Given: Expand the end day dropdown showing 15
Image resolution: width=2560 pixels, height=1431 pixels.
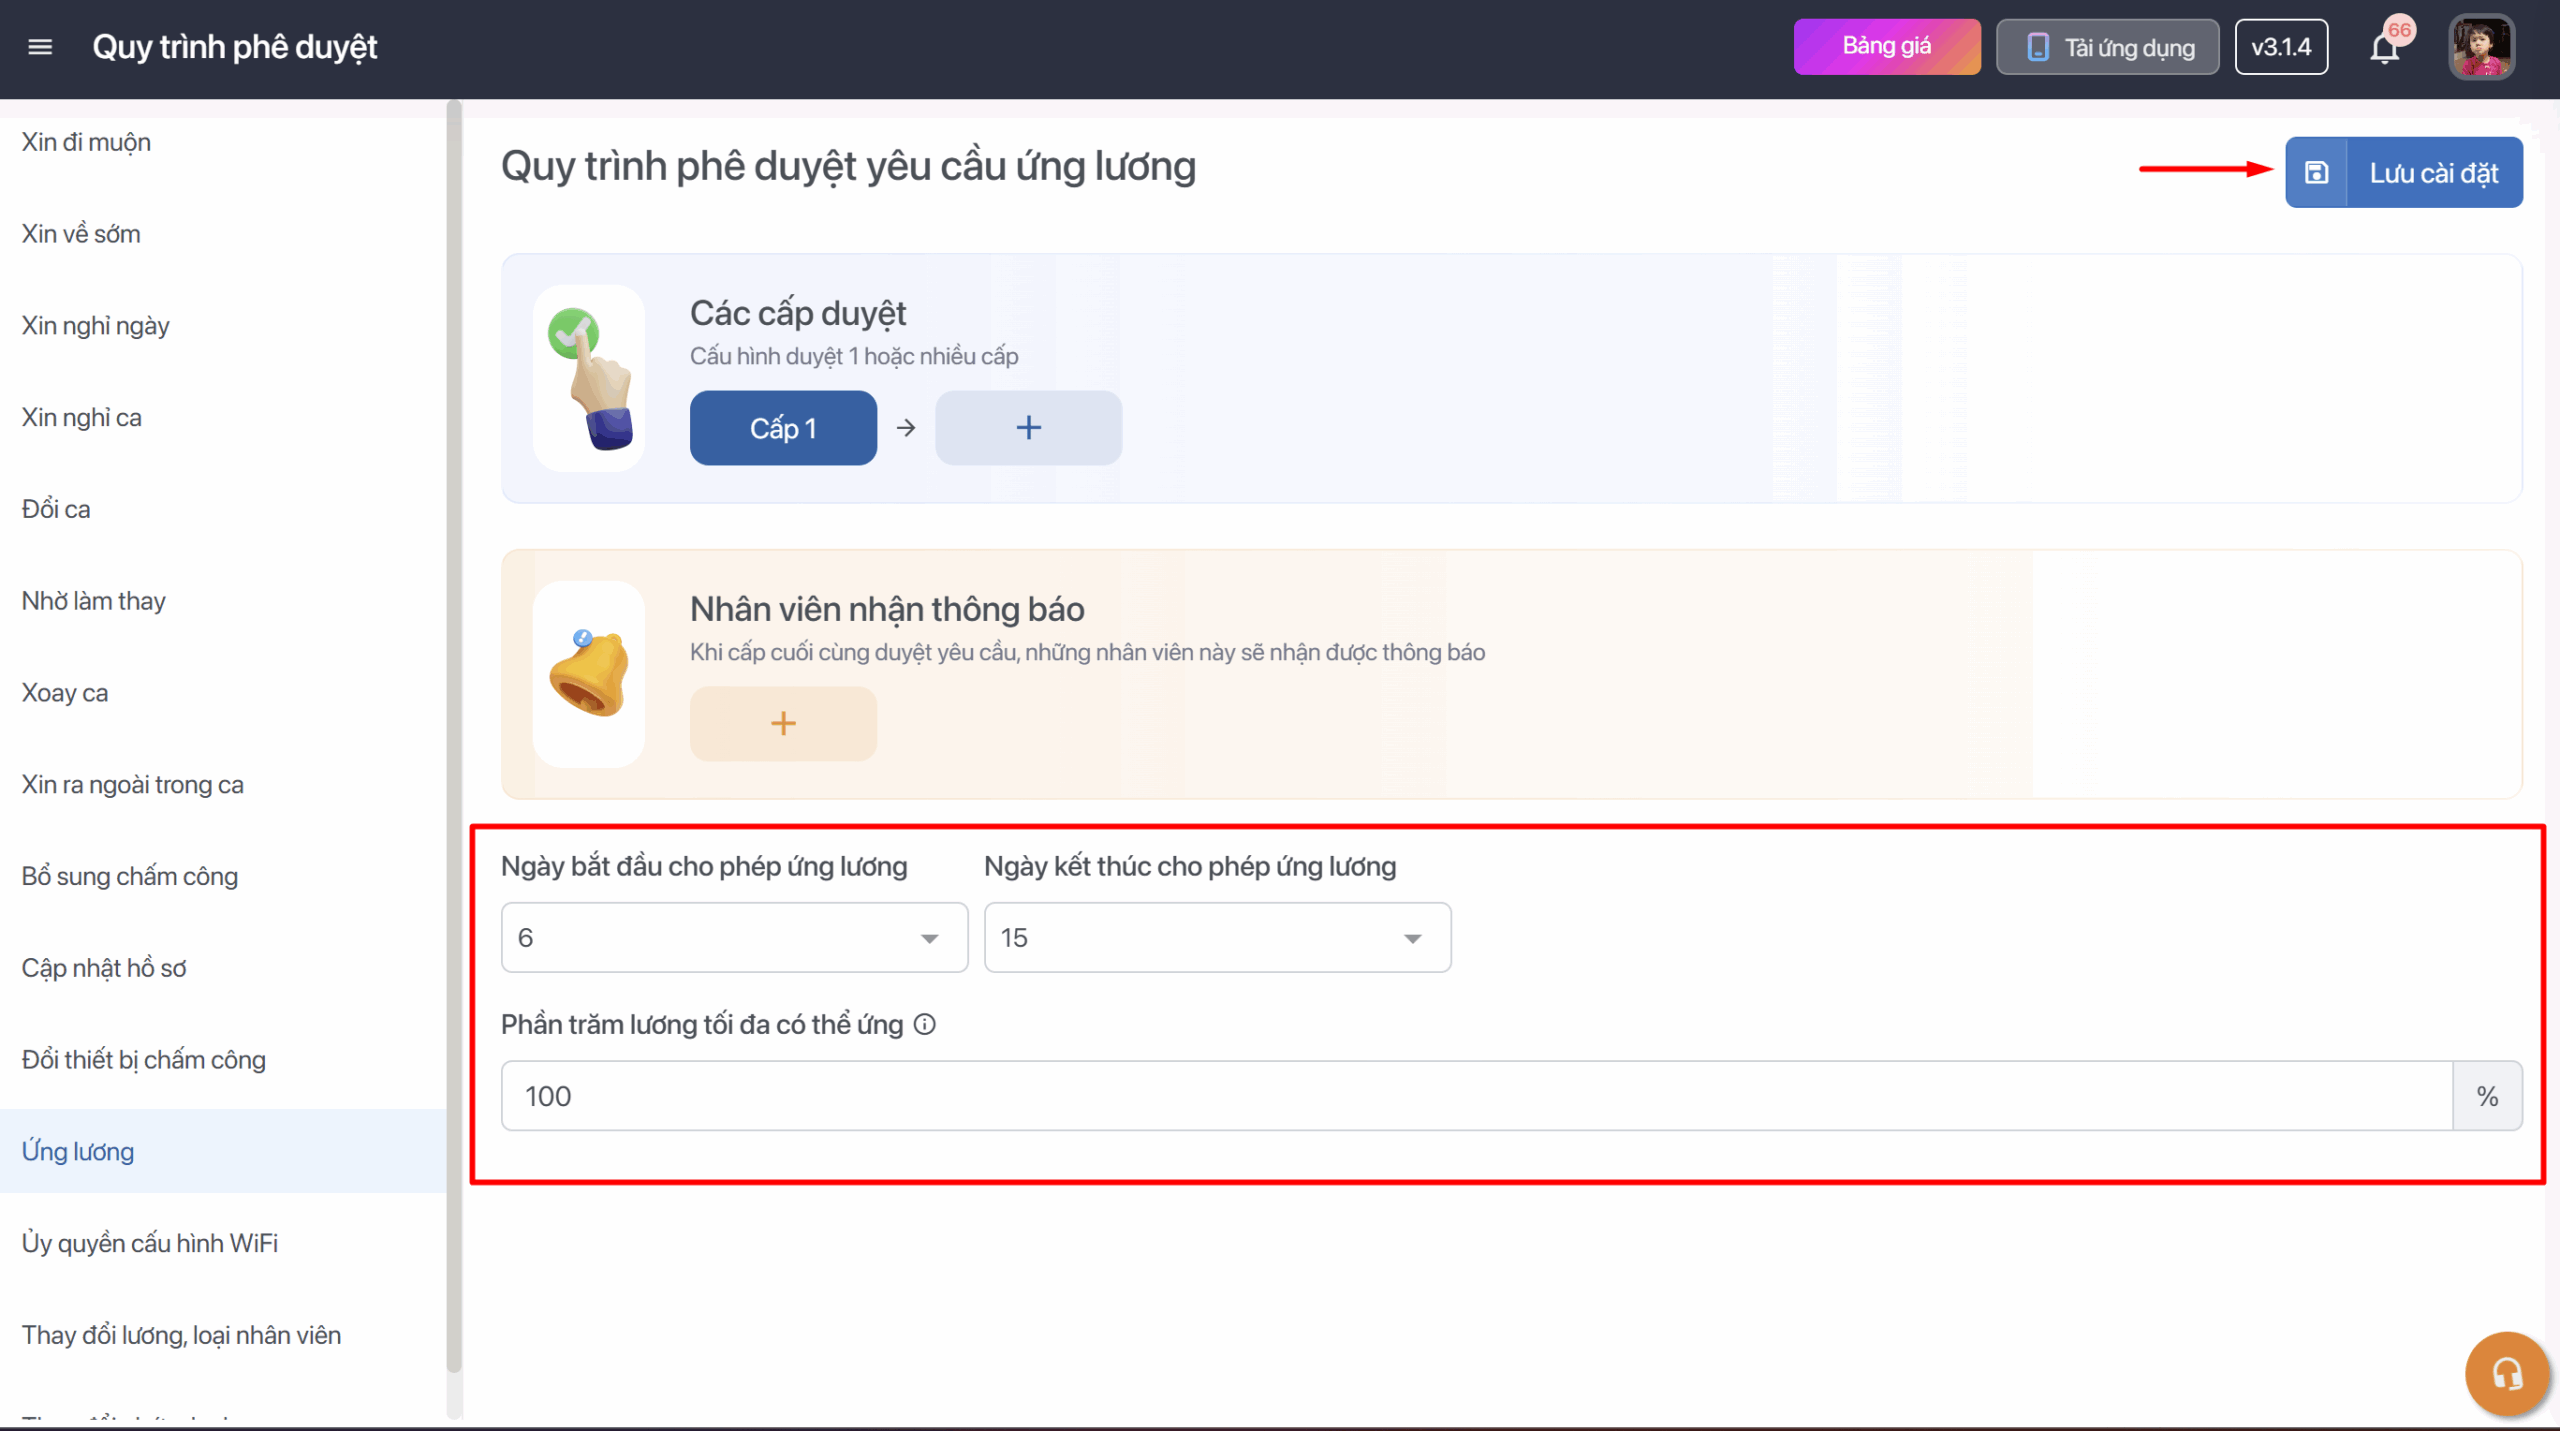Looking at the screenshot, I should point(1217,938).
